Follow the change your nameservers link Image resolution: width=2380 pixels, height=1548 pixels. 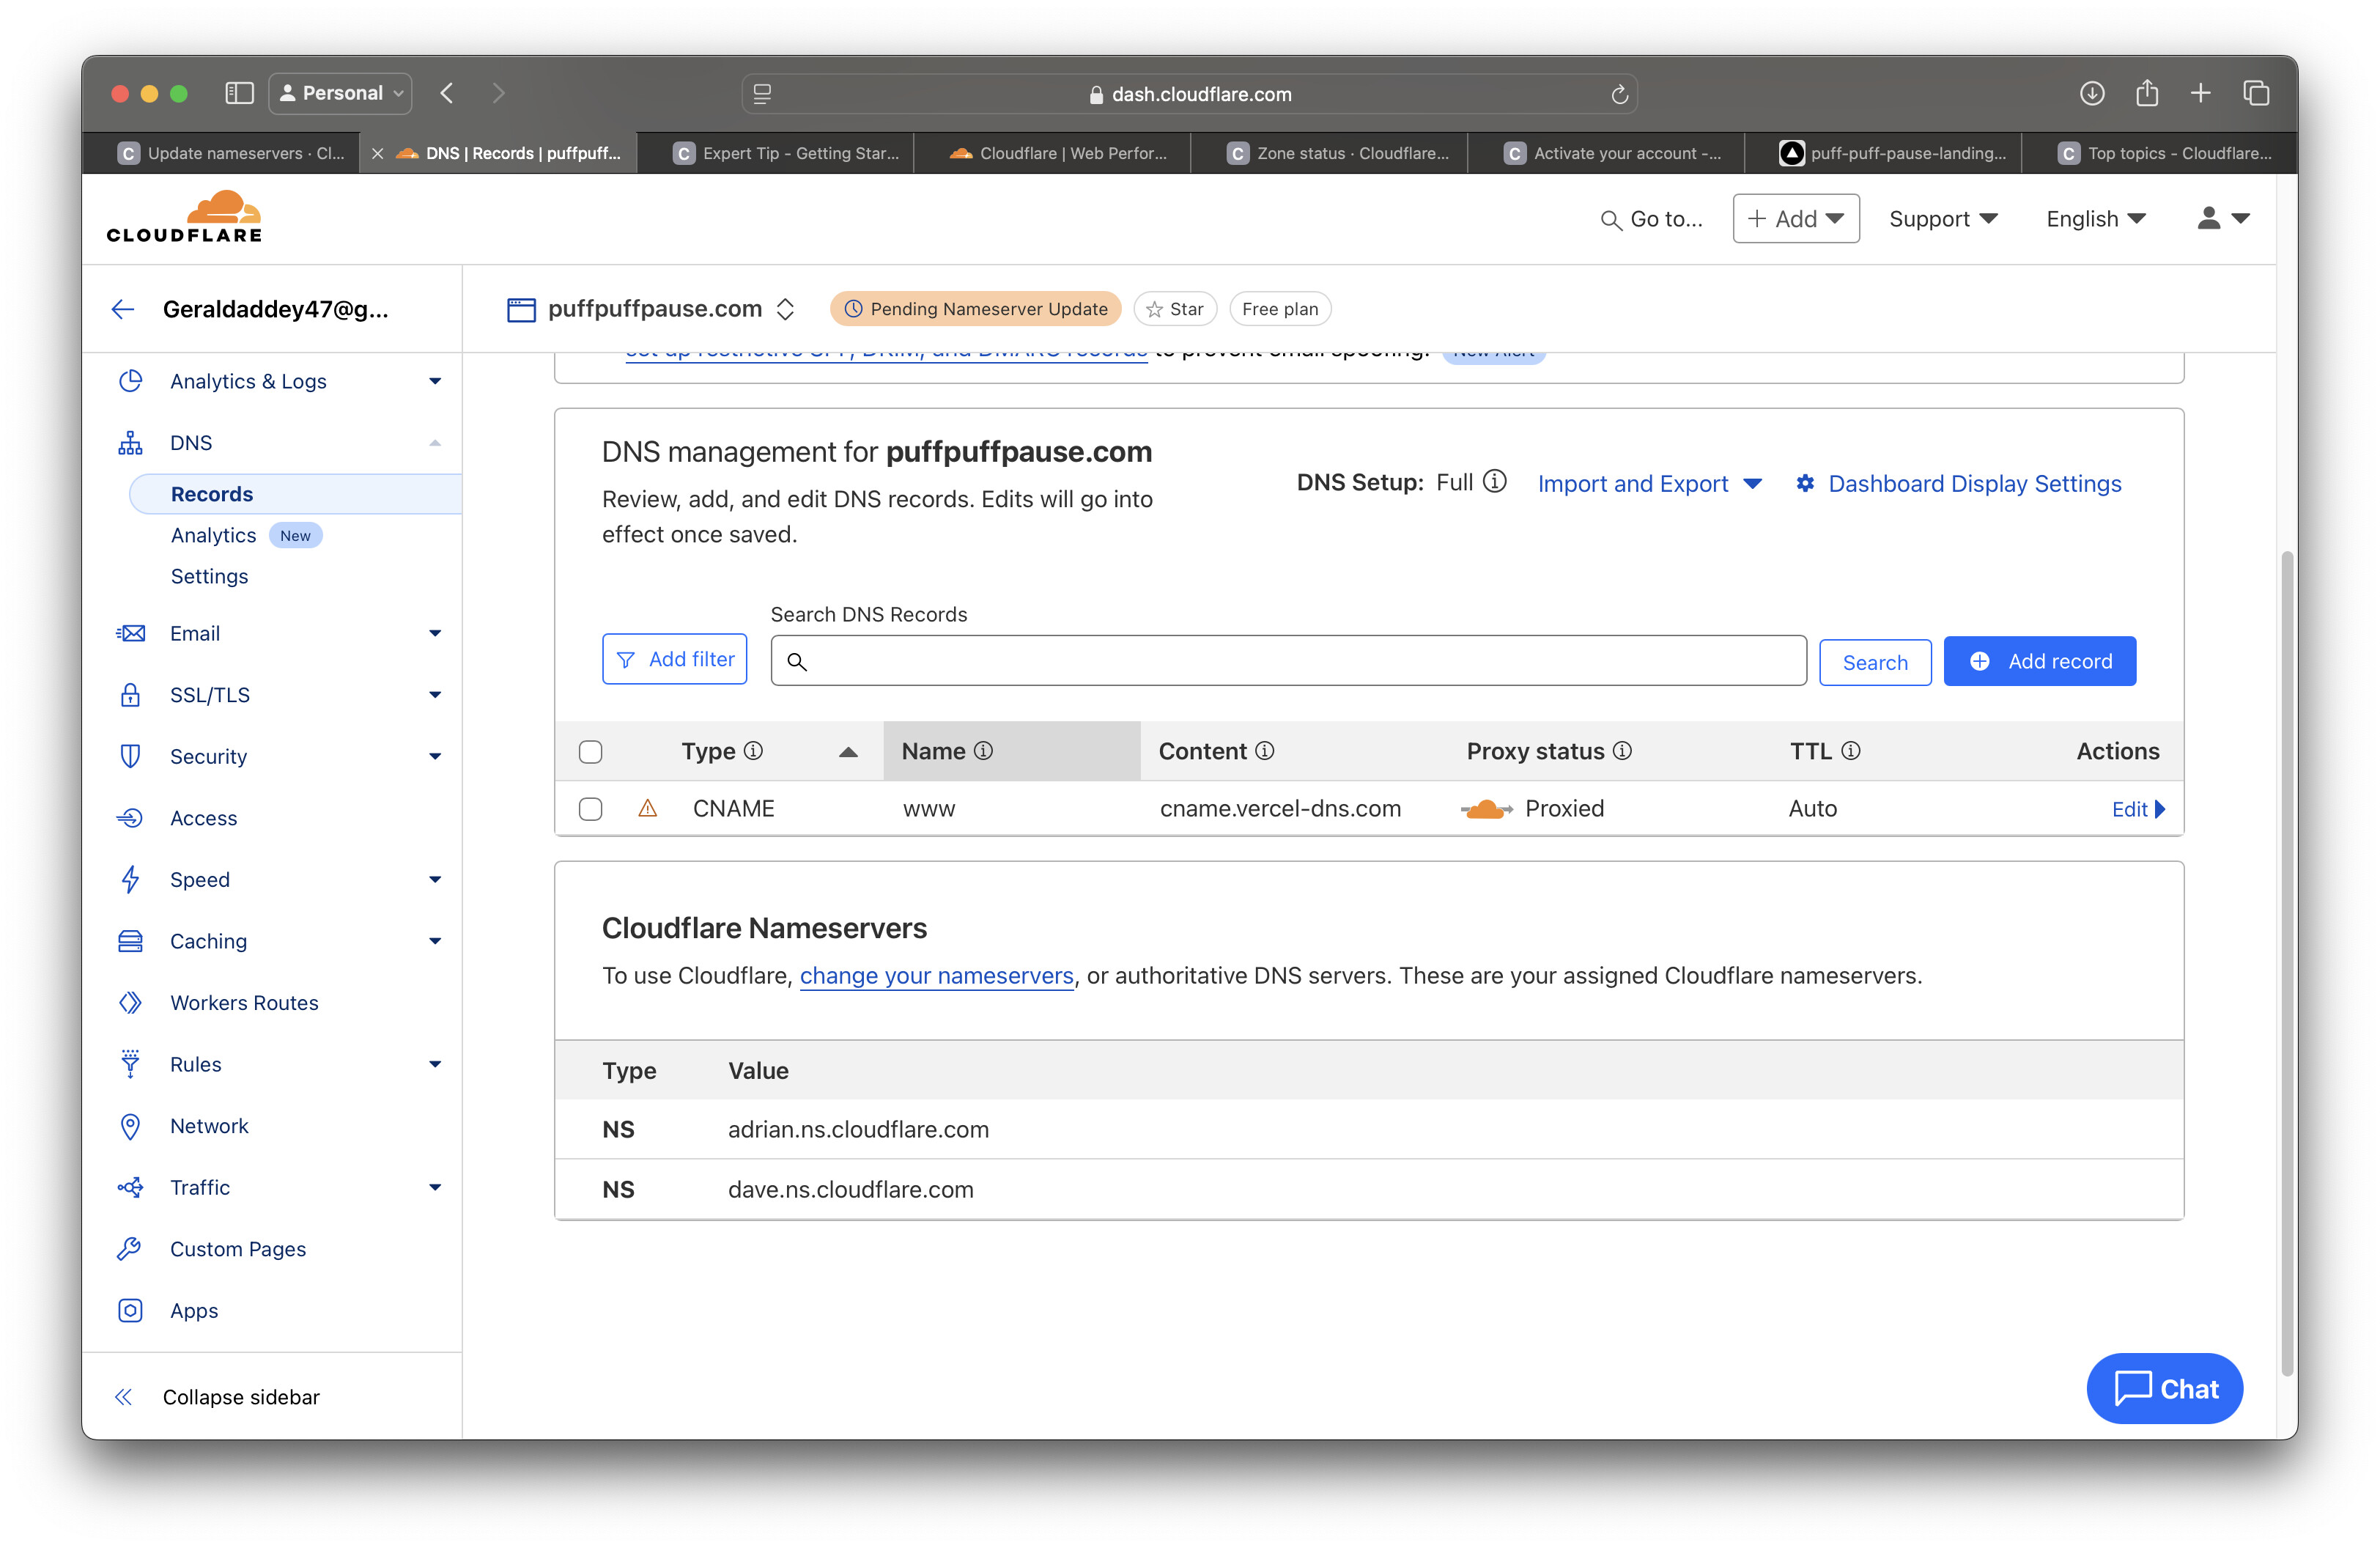[x=936, y=975]
